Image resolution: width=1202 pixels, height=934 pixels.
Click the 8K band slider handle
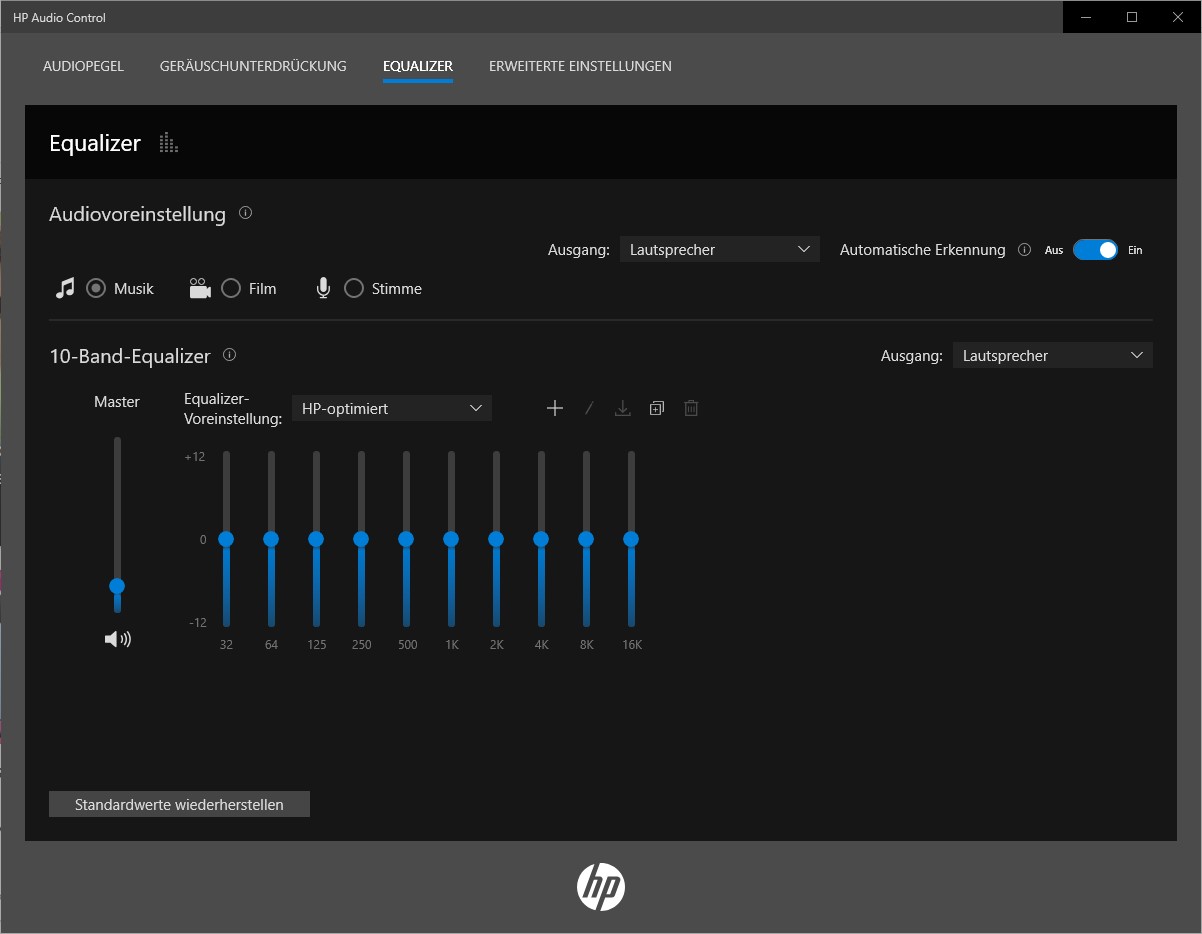click(x=586, y=538)
